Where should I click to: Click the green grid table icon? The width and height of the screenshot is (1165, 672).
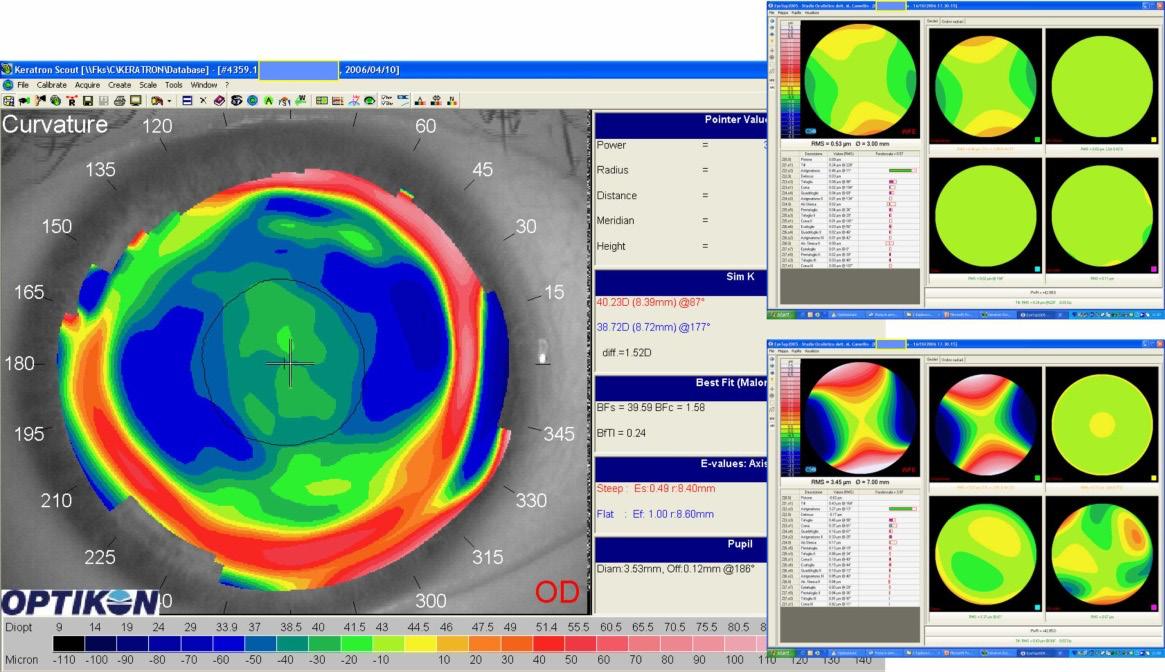pyautogui.click(x=322, y=100)
